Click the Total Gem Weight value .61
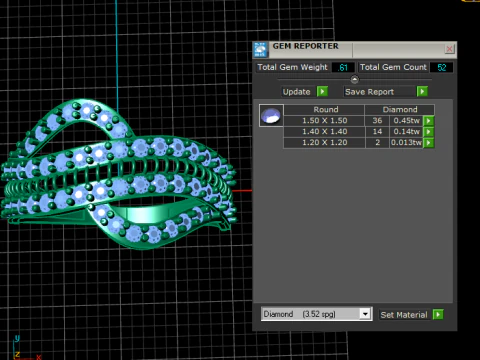Screen dimensions: 480x360 [x=343, y=67]
